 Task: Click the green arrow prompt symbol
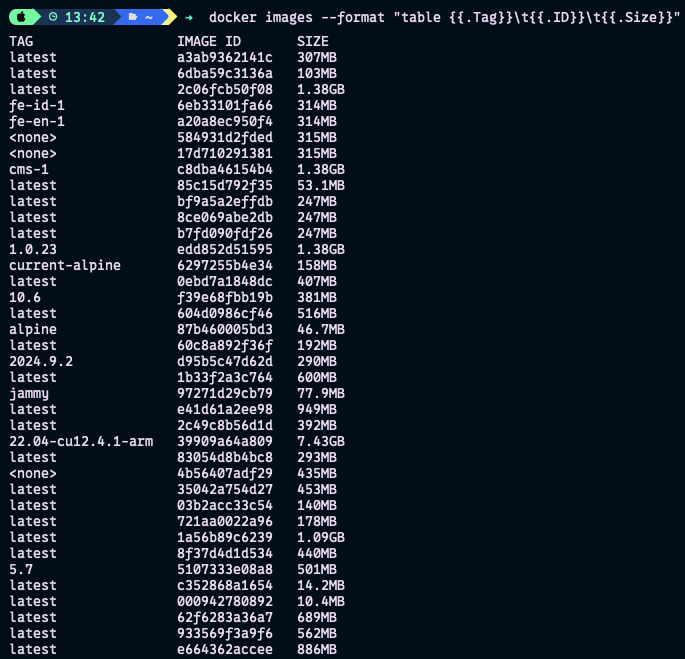click(189, 17)
